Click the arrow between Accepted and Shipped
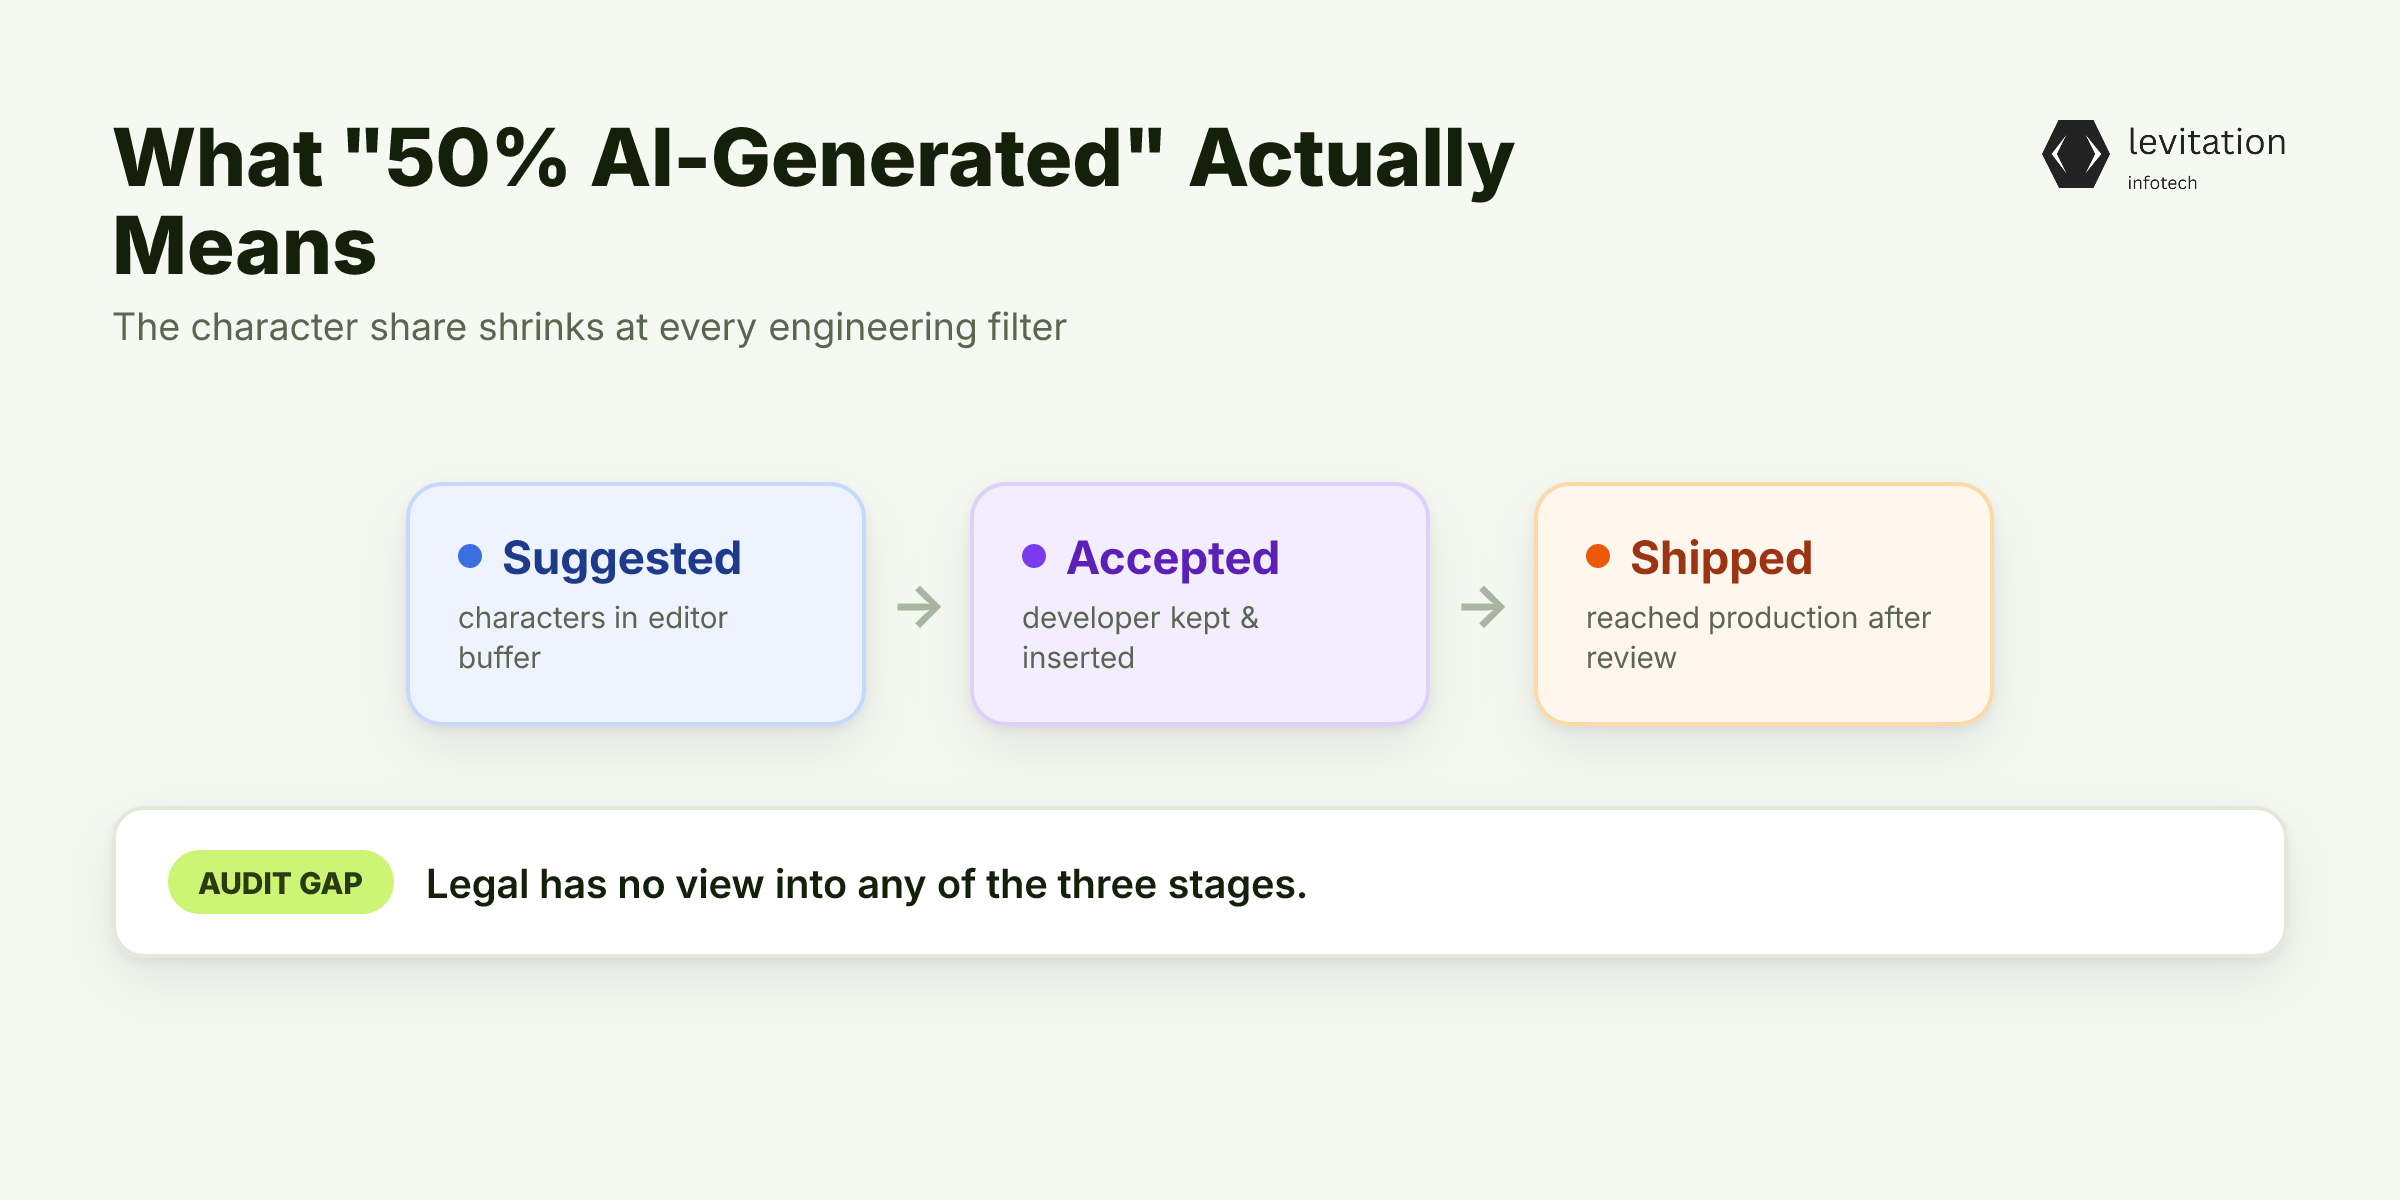Viewport: 2400px width, 1200px height. (x=1483, y=606)
